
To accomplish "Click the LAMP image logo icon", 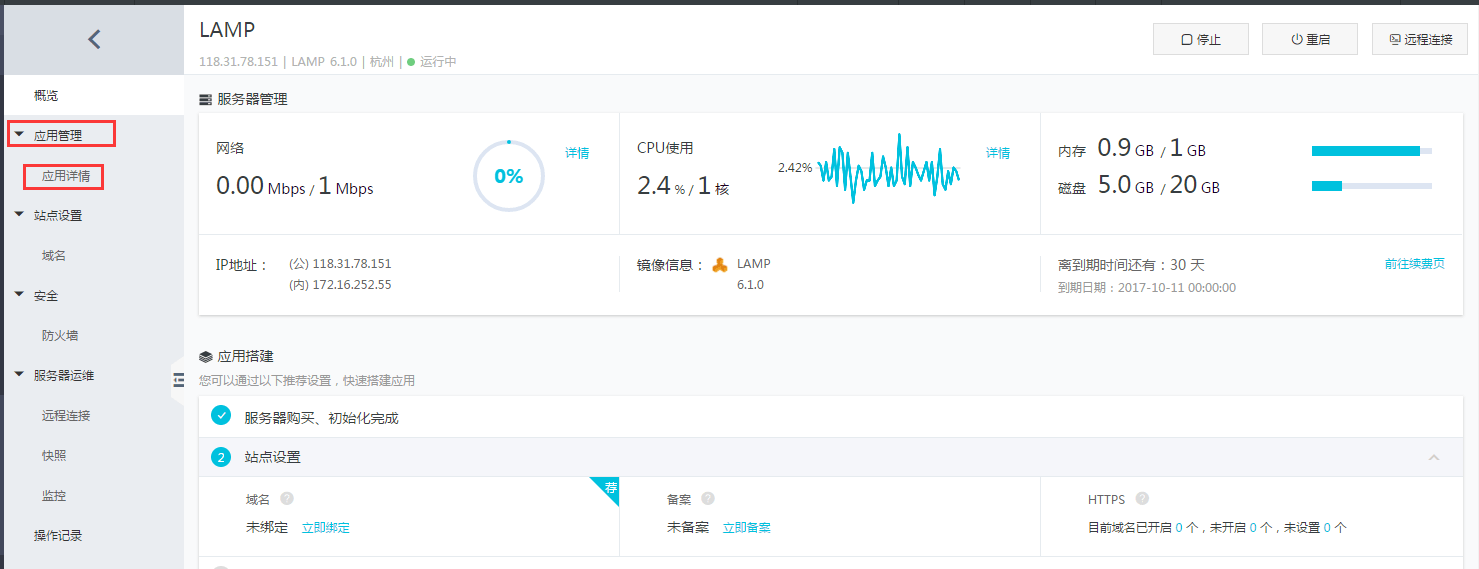I will click(720, 265).
